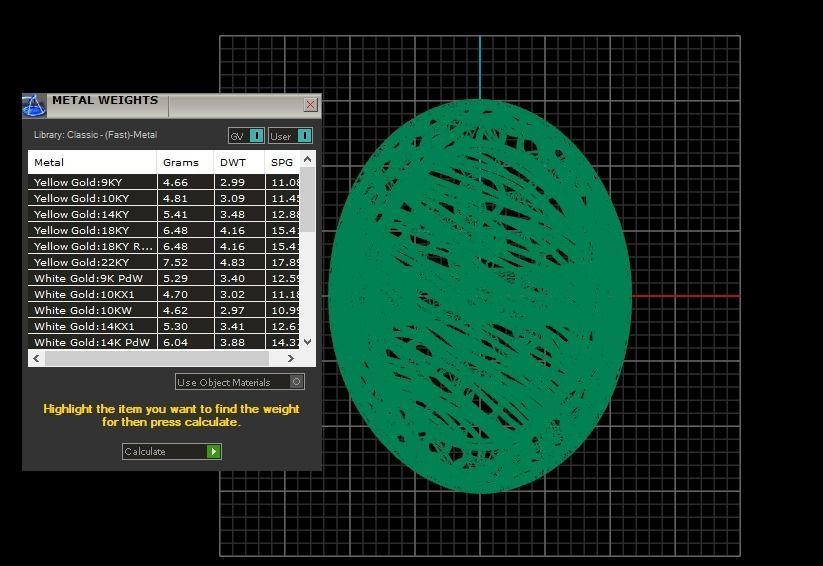The width and height of the screenshot is (823, 566).
Task: Sort by the Metal column header
Action: tap(92, 162)
